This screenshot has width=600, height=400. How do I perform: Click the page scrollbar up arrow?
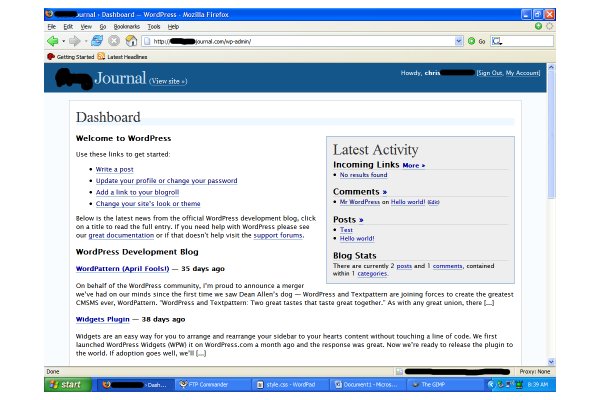(551, 67)
